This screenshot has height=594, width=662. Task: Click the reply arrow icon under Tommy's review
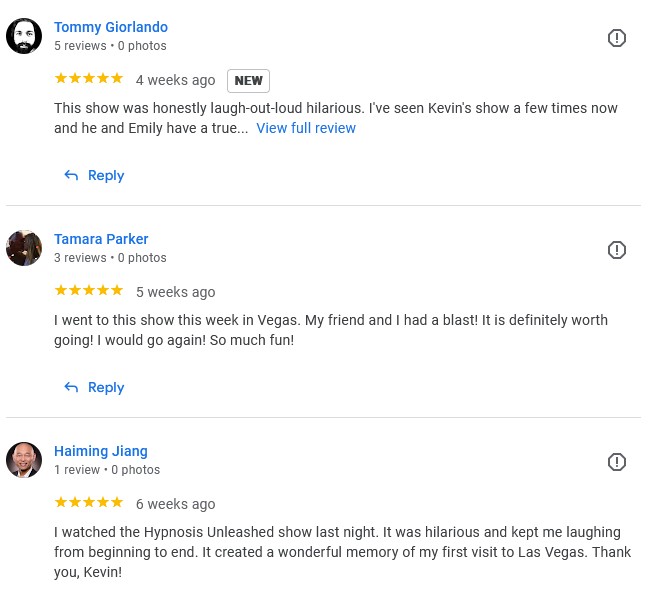[71, 175]
